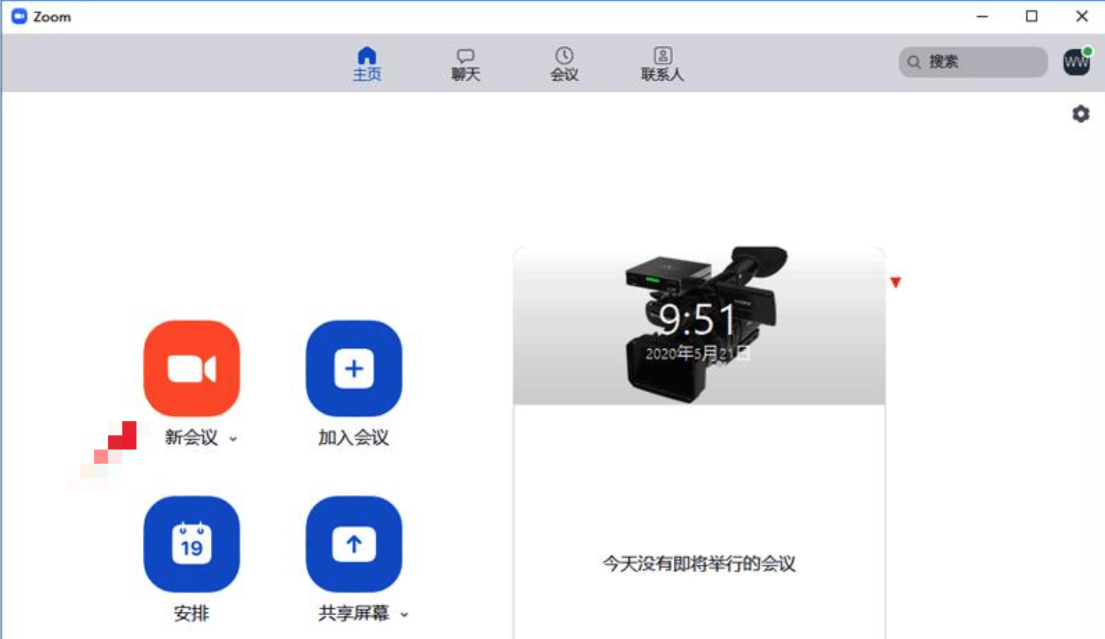Click the search magnifier icon
The height and width of the screenshot is (639, 1105).
[913, 62]
